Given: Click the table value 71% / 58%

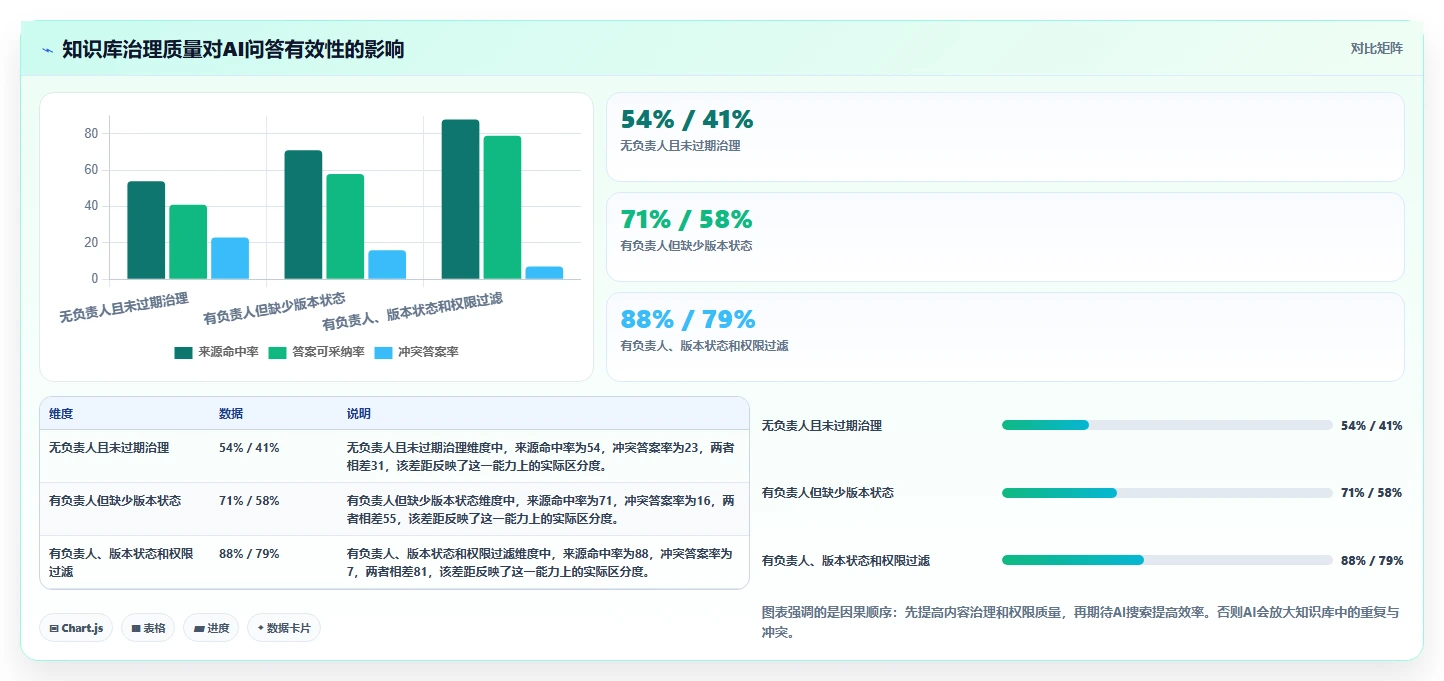Looking at the screenshot, I should tap(249, 500).
